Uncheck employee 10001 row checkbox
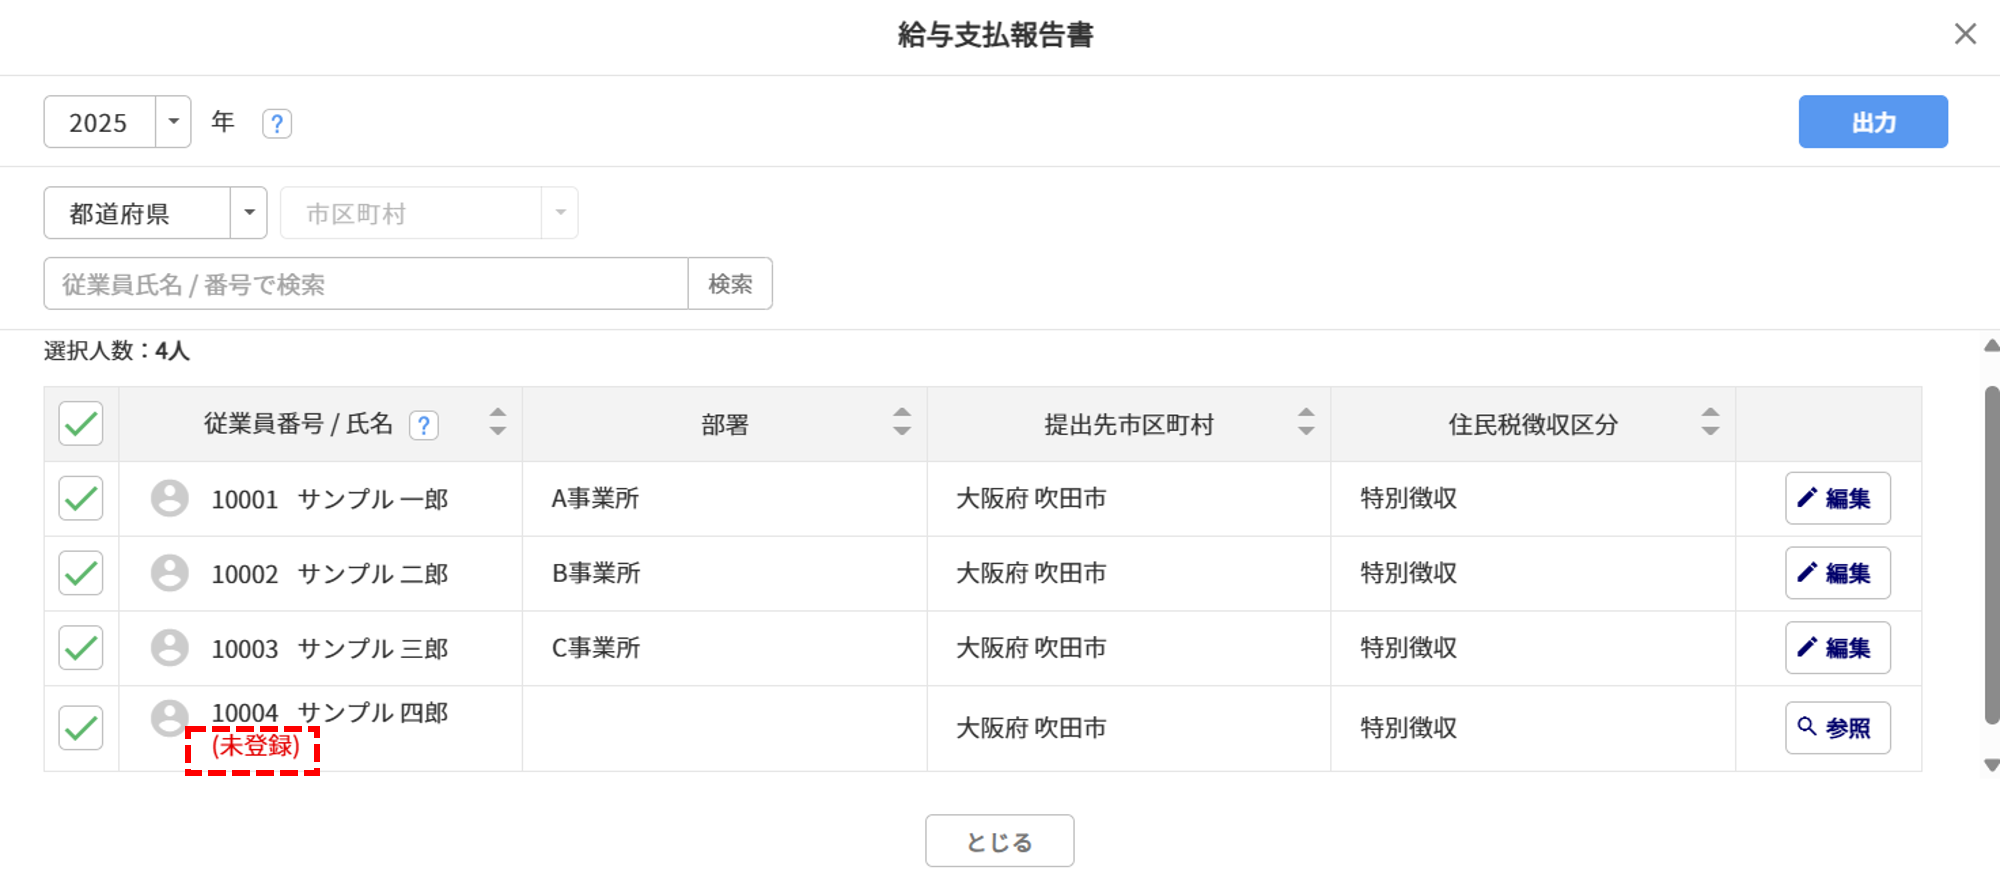Image resolution: width=2000 pixels, height=893 pixels. (x=81, y=498)
